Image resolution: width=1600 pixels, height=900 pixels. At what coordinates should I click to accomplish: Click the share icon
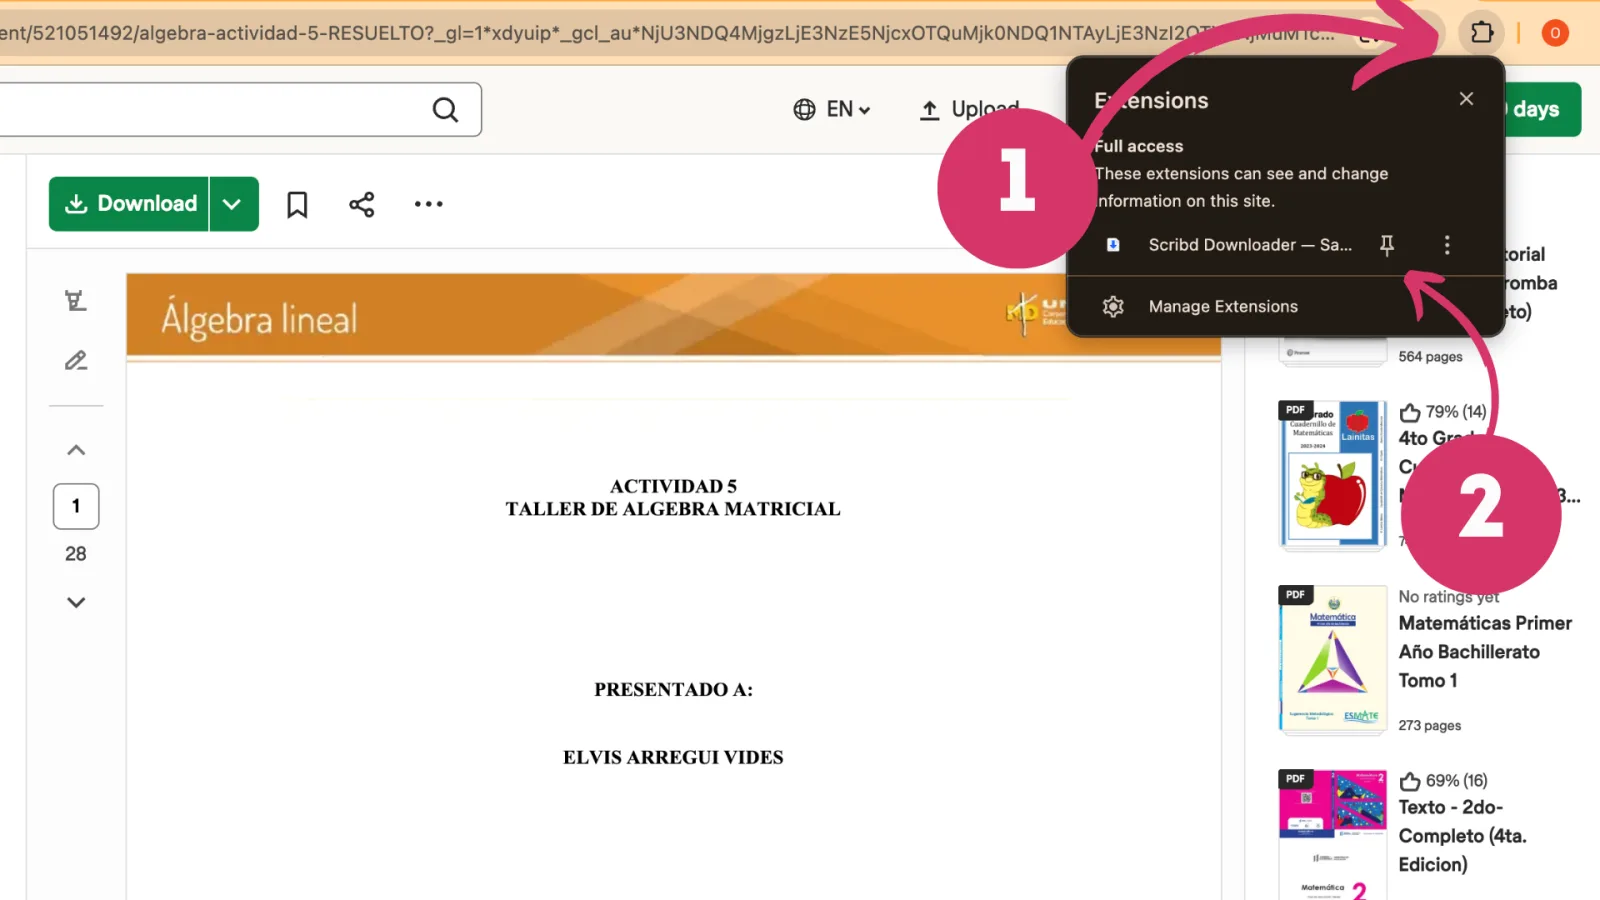click(361, 204)
